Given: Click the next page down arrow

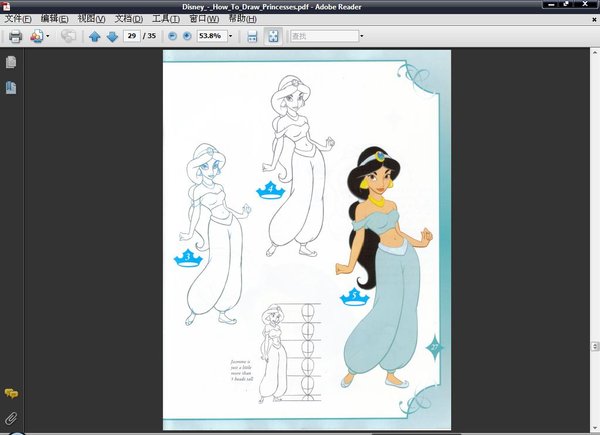Looking at the screenshot, I should [x=112, y=37].
